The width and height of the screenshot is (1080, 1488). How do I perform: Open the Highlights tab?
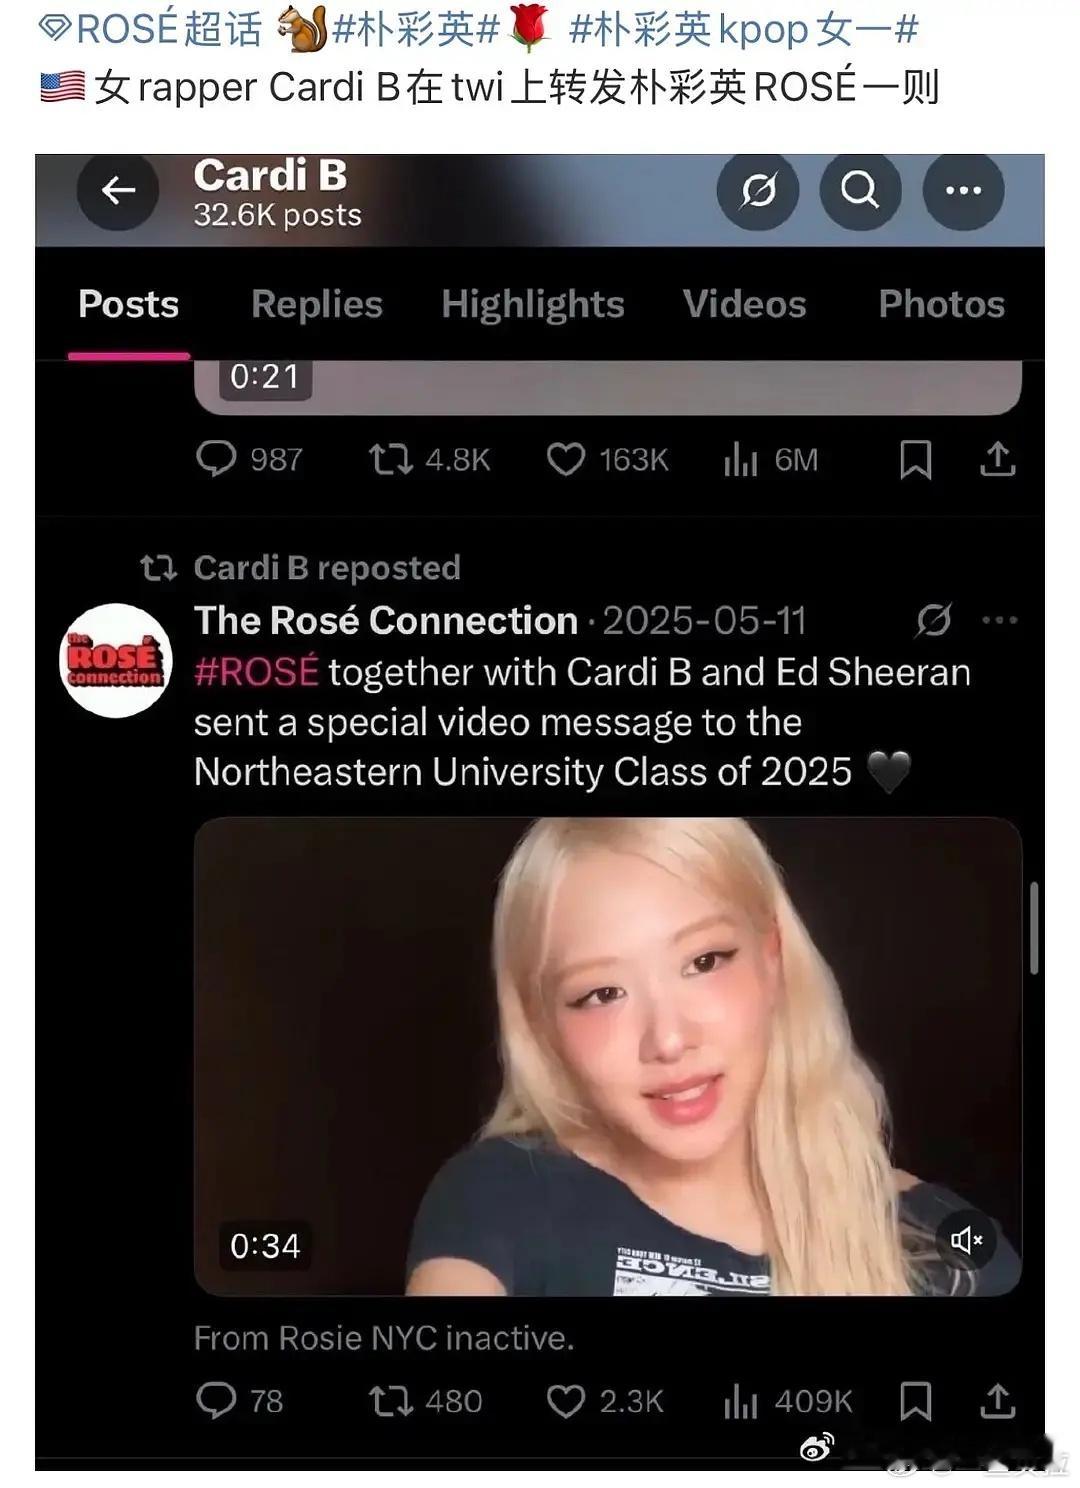(533, 304)
